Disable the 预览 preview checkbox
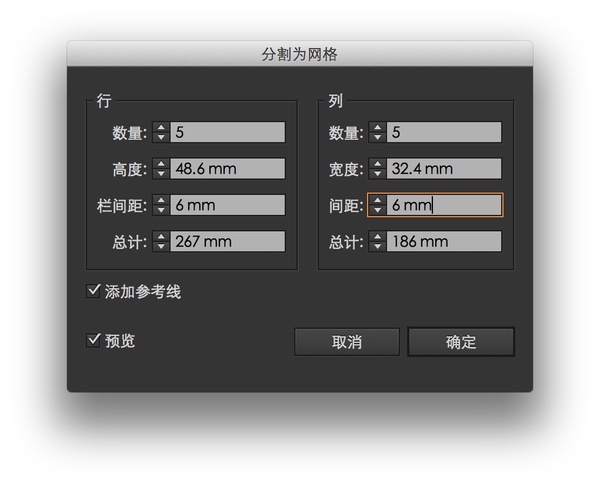This screenshot has height=485, width=600. 95,341
